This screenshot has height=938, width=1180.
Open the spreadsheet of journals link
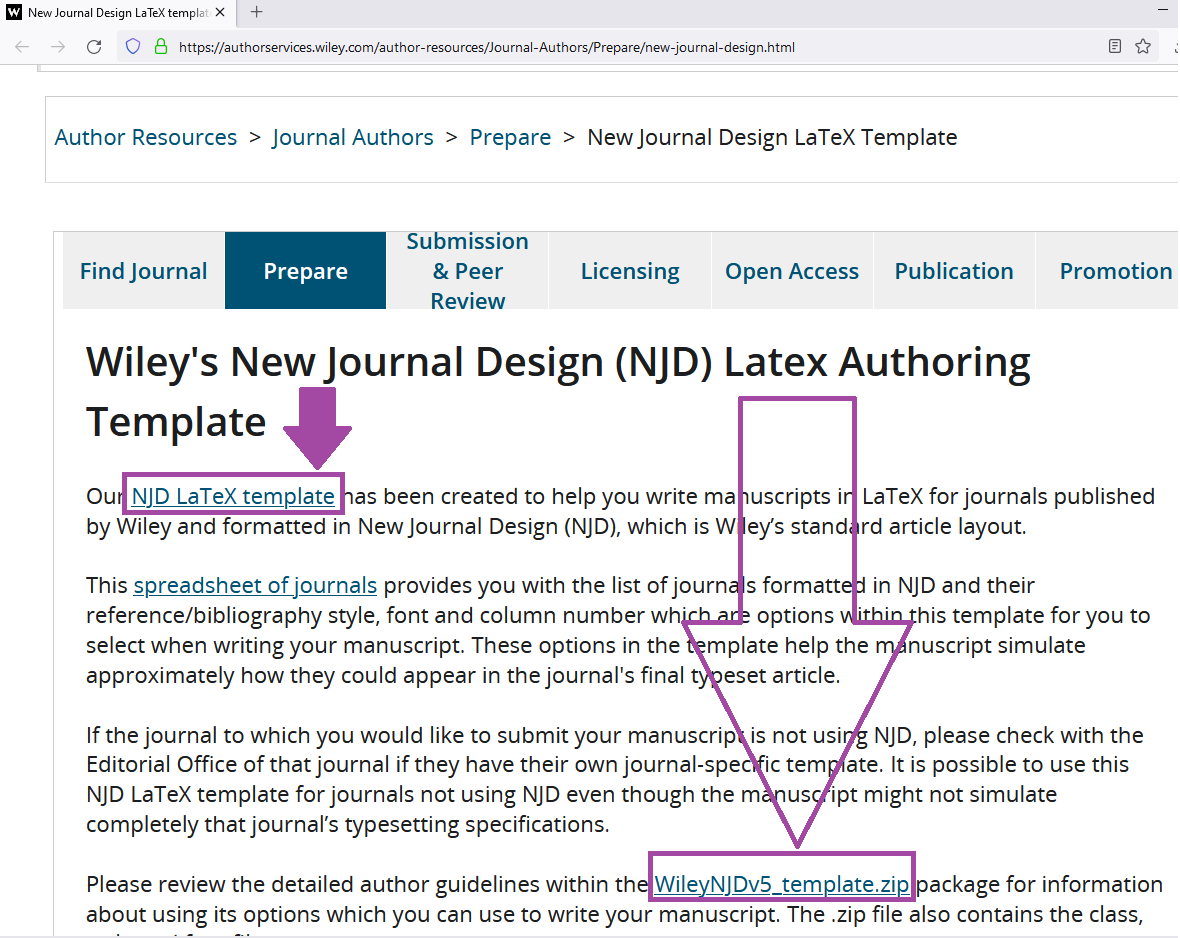coord(255,585)
